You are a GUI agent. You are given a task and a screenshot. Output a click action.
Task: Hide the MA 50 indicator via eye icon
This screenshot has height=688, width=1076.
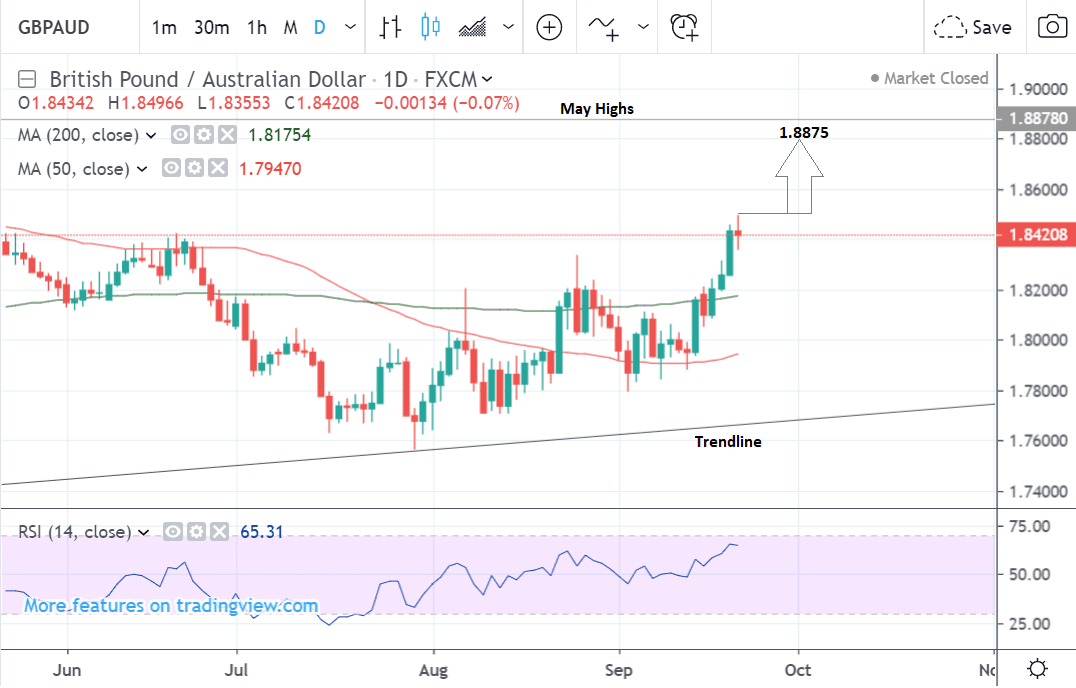coord(172,169)
